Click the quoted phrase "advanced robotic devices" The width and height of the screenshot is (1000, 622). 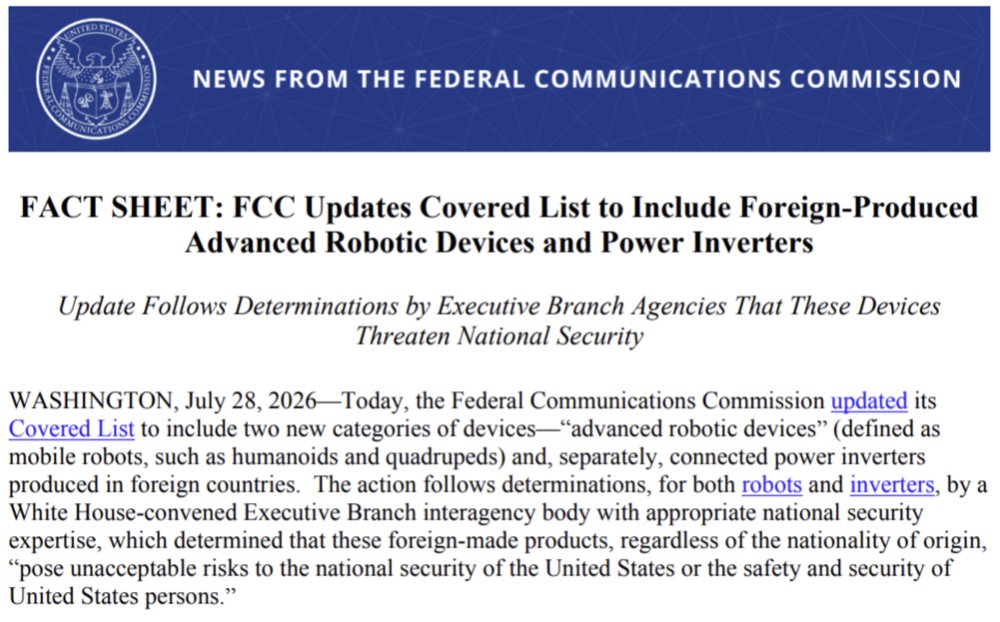tap(693, 429)
